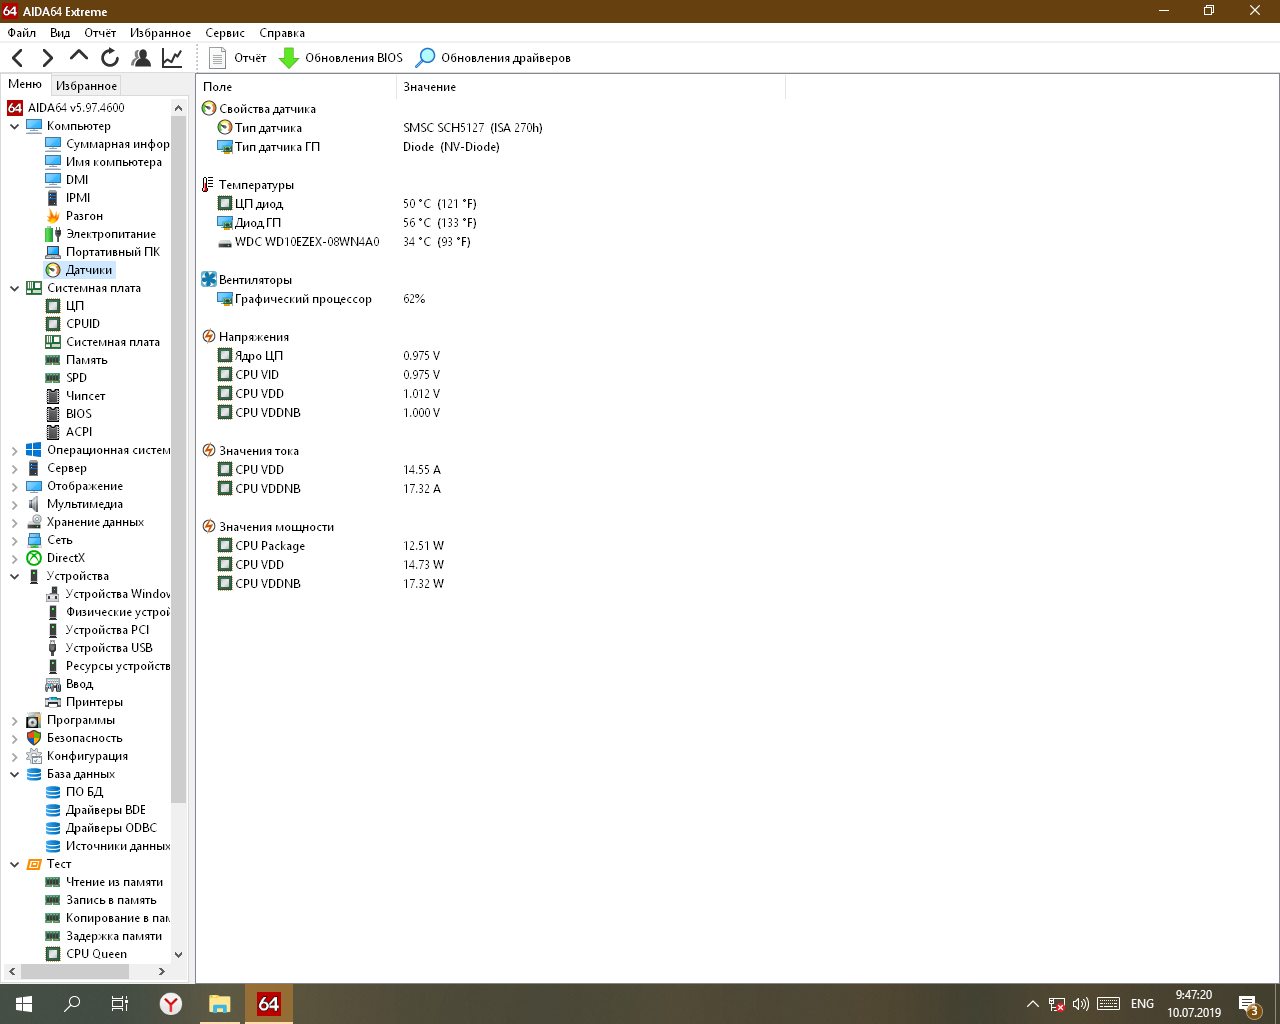Viewport: 1280px width, 1024px height.
Task: Select the ЦП диод temperature row
Action: 347,204
